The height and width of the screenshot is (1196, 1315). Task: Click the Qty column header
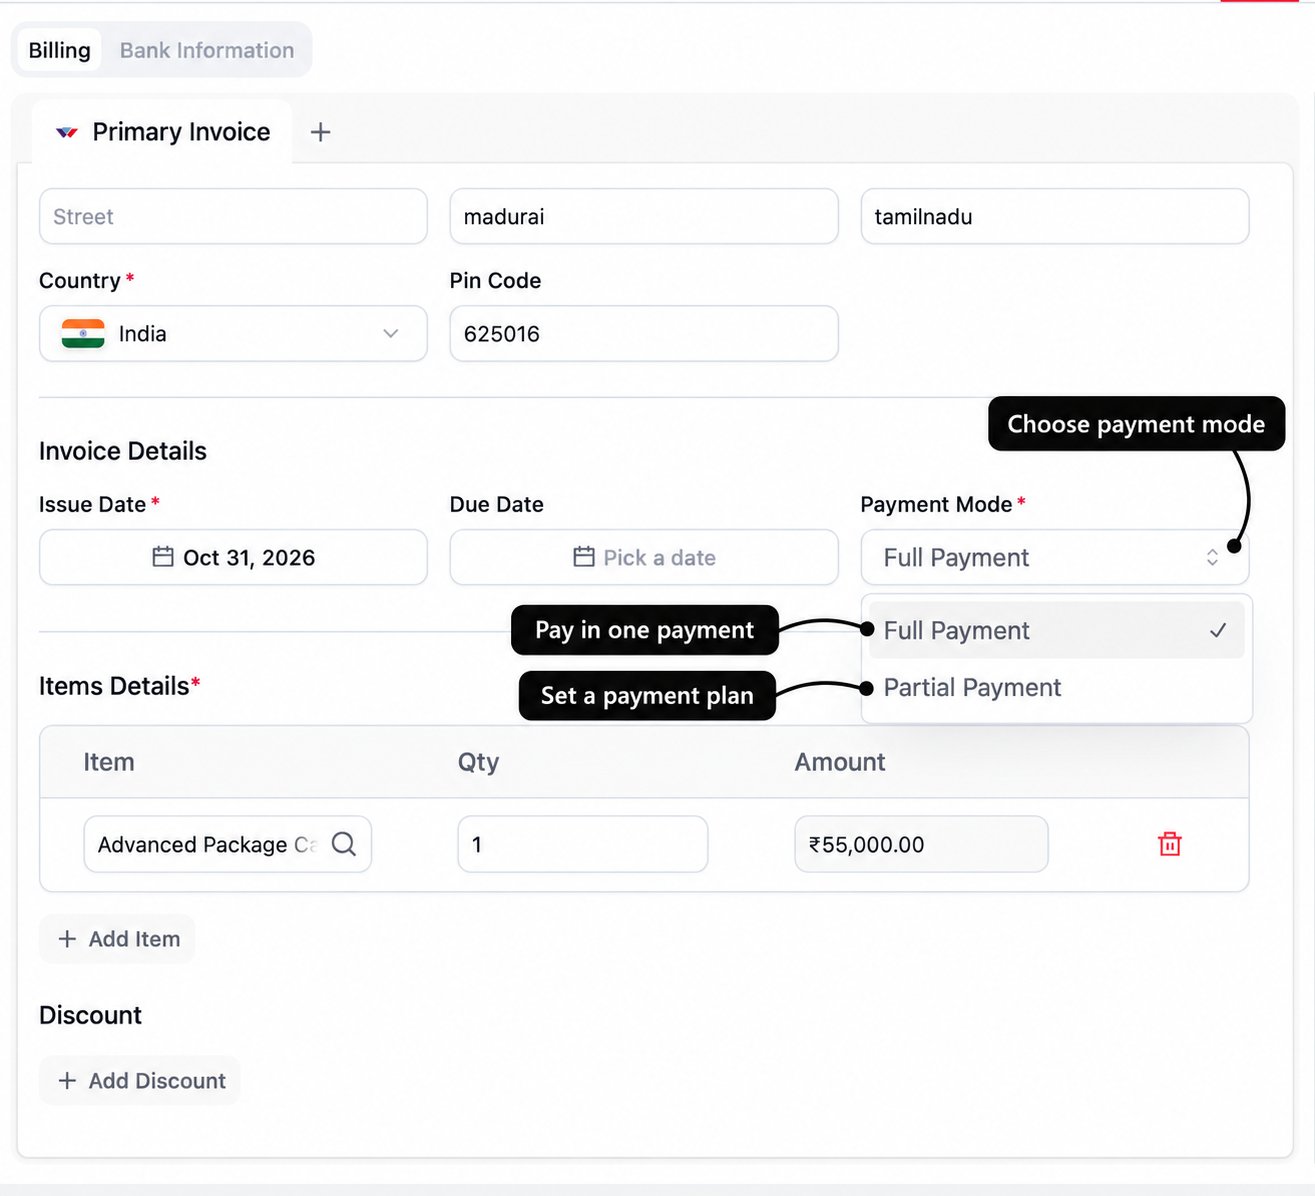pos(478,763)
